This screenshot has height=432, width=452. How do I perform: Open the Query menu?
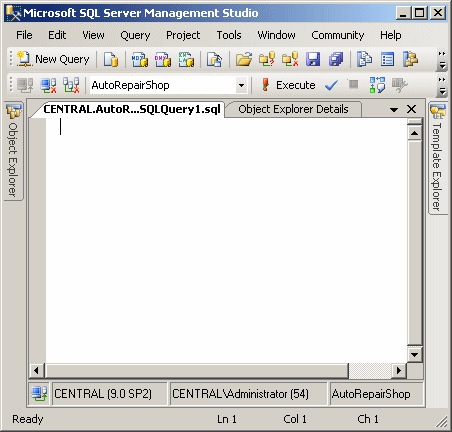tap(135, 35)
